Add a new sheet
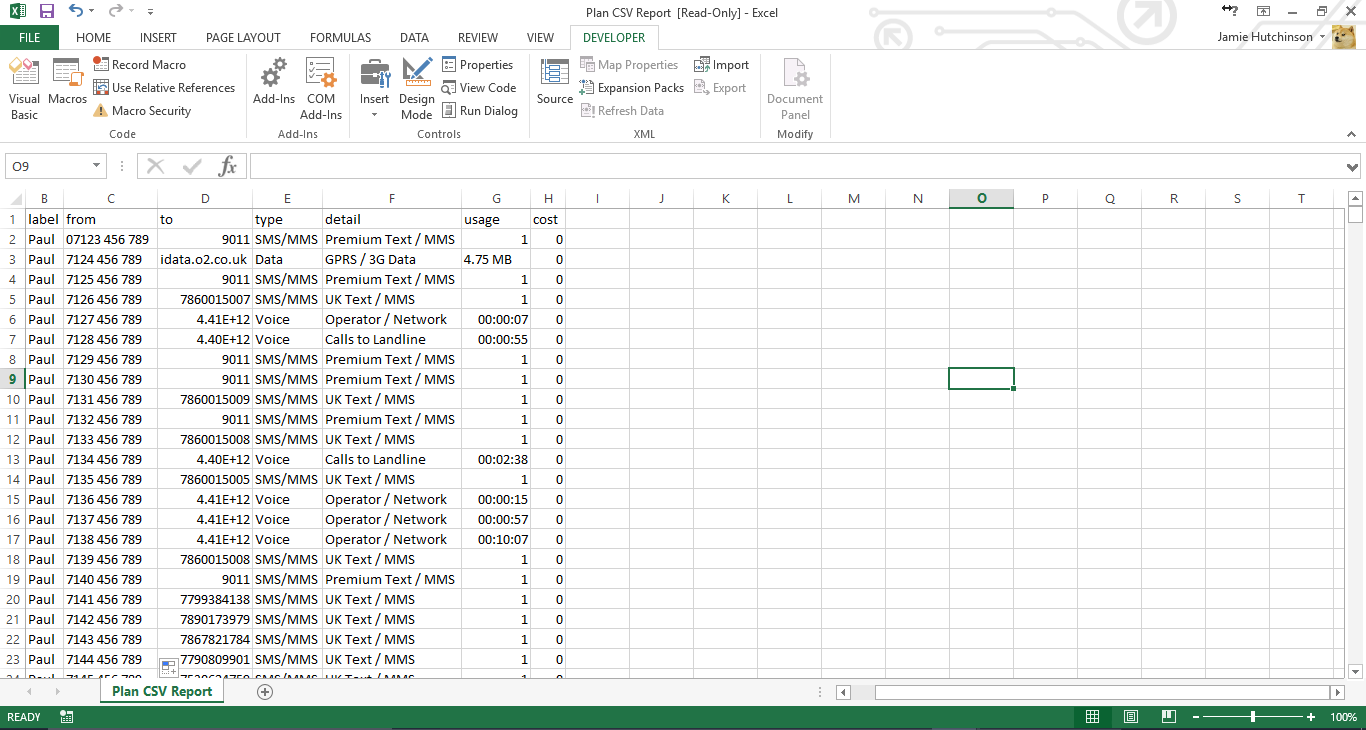This screenshot has height=730, width=1366. coord(265,691)
